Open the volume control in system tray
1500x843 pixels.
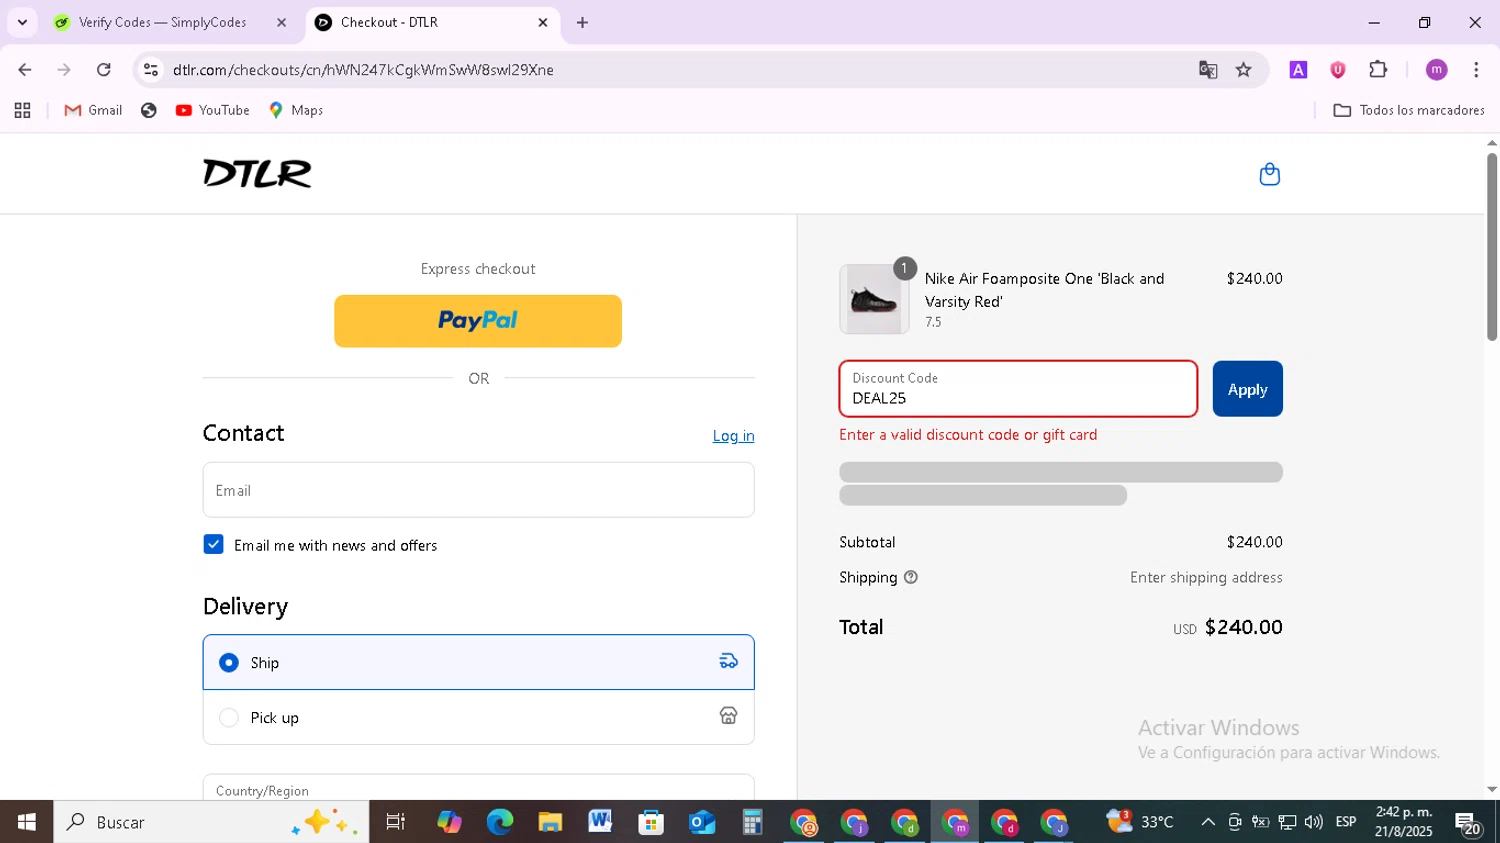tap(1313, 822)
